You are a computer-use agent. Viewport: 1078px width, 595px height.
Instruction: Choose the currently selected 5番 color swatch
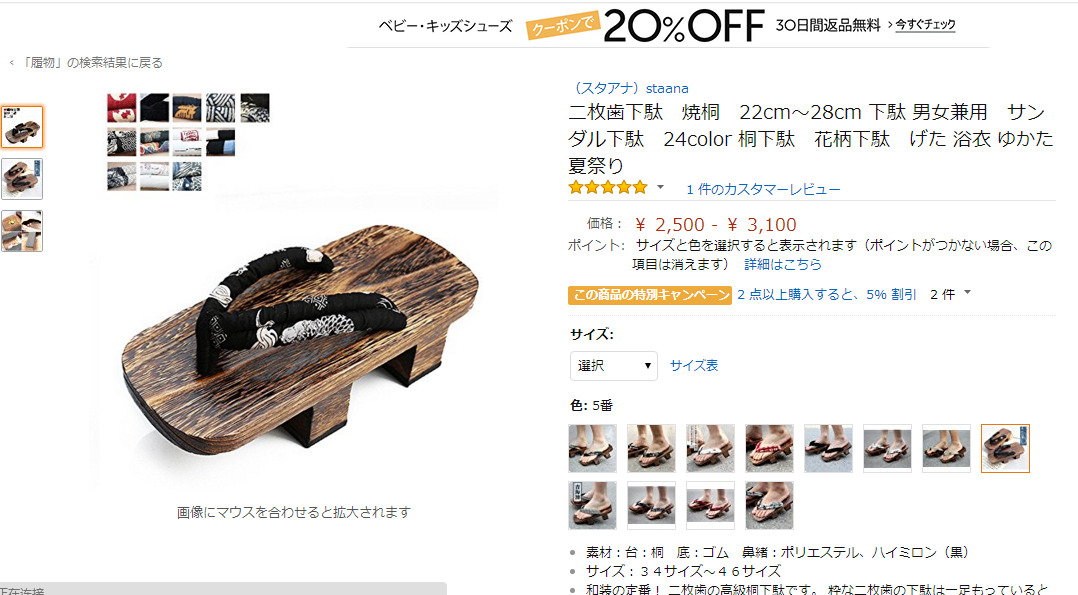(1005, 448)
